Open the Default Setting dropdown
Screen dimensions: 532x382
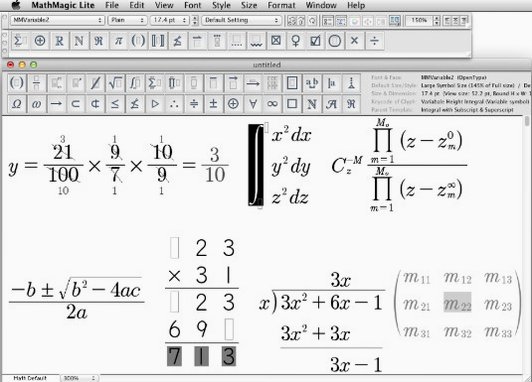coord(241,20)
